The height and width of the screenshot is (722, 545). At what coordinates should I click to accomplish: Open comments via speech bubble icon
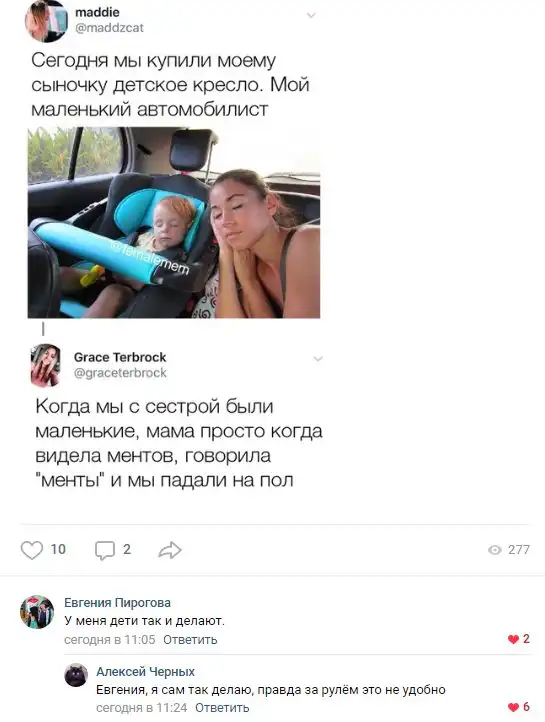[x=104, y=550]
